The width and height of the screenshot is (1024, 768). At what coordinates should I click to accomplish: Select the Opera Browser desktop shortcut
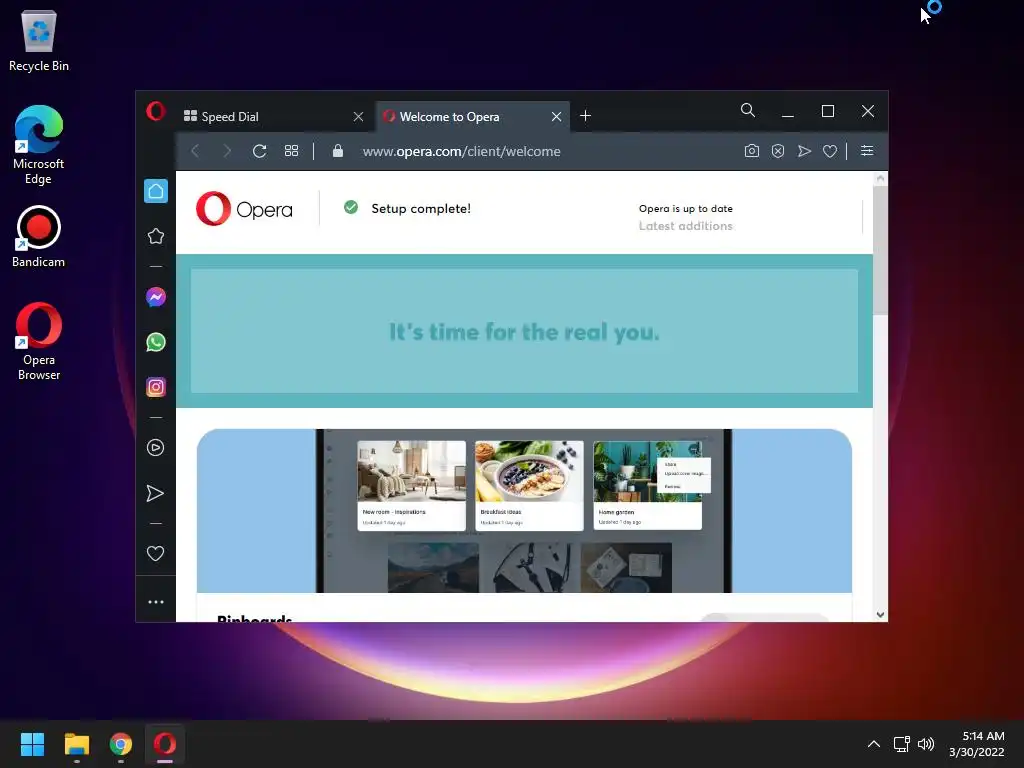click(x=39, y=341)
